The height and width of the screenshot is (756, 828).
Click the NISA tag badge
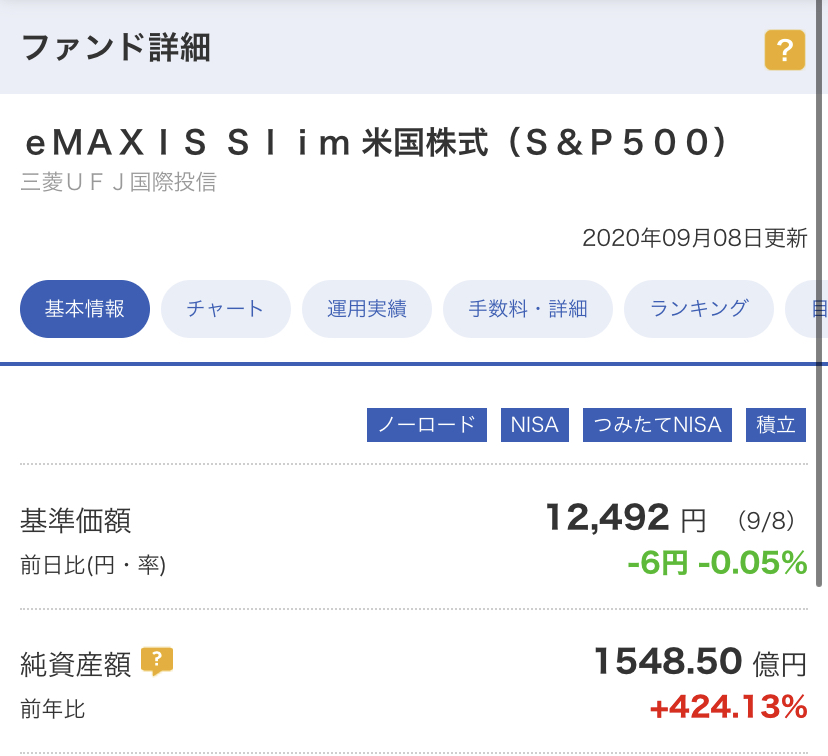point(535,424)
